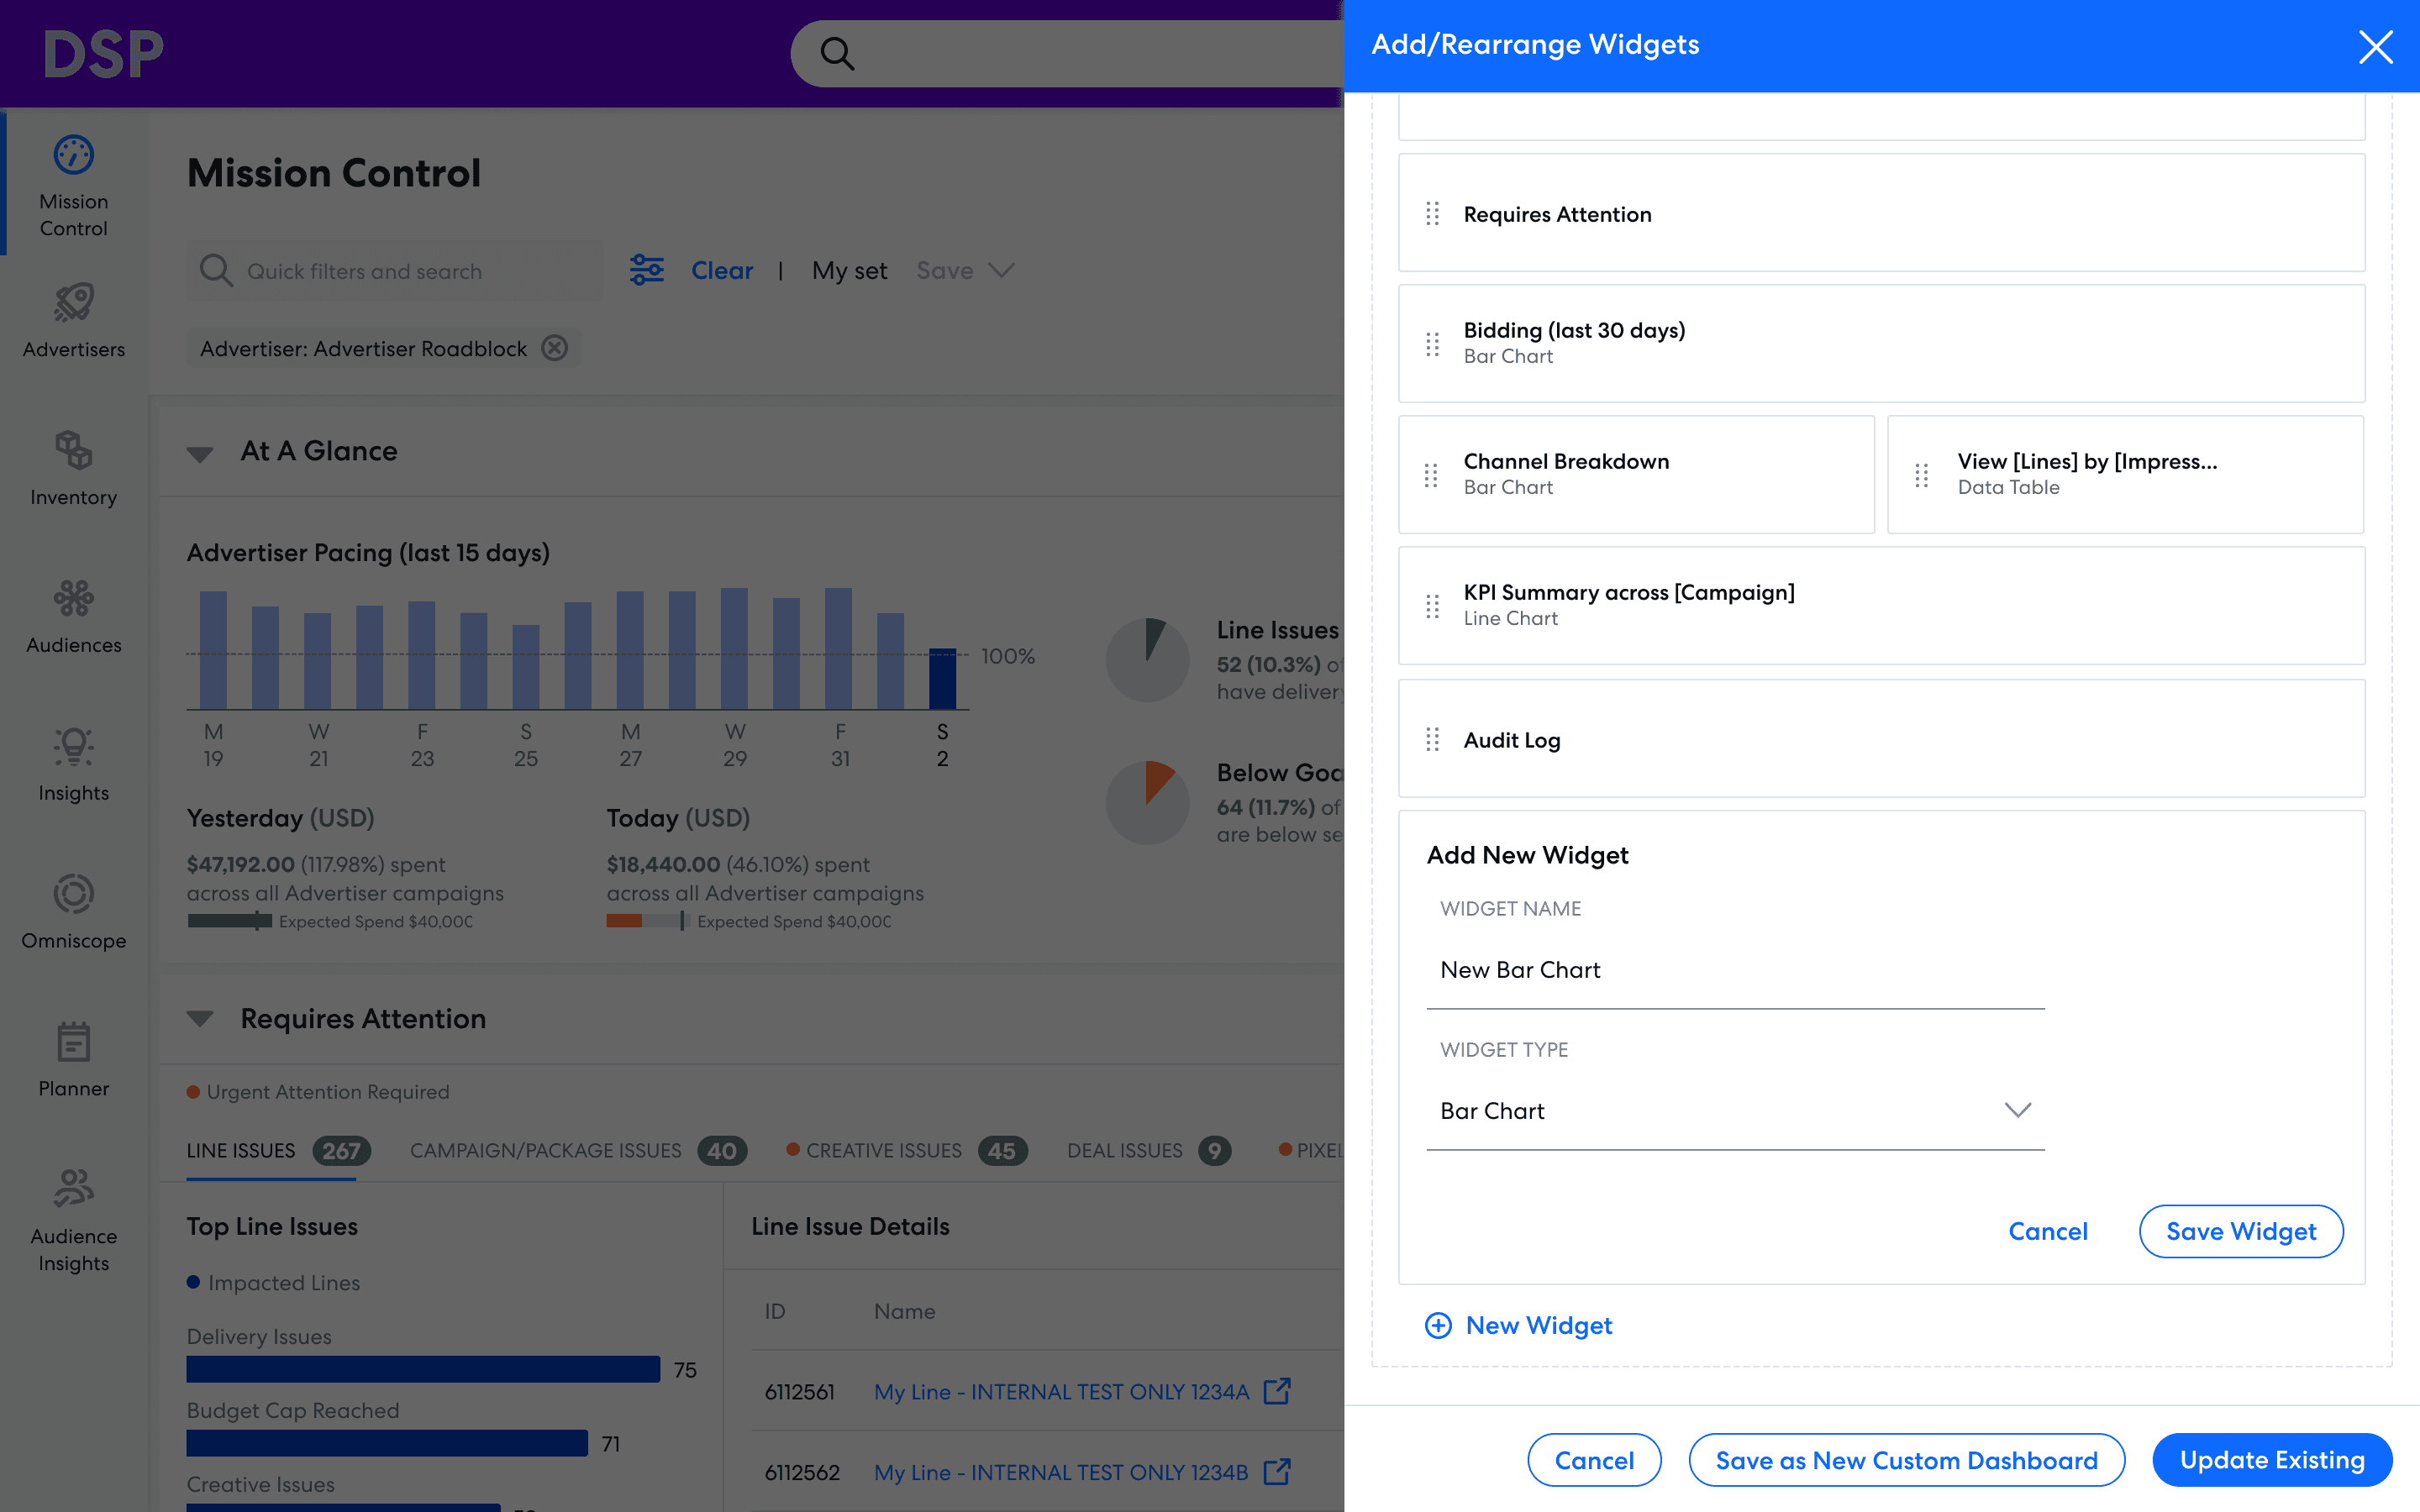The width and height of the screenshot is (2420, 1512).
Task: Click the plus icon next to New Widget
Action: coord(1438,1325)
